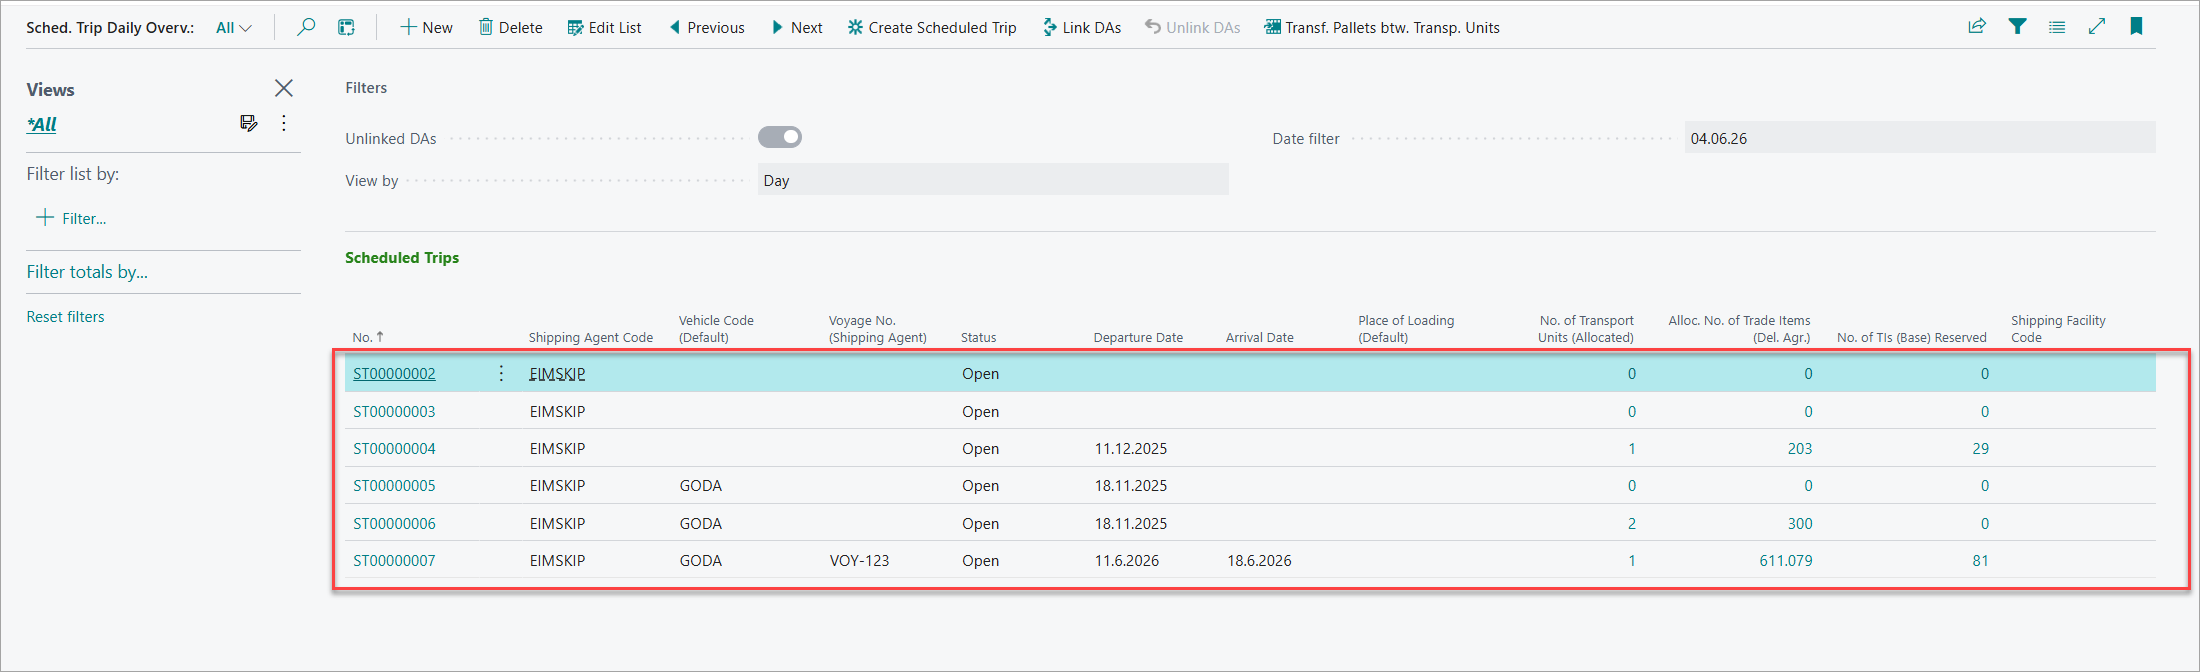Click the Edit List action
2200x672 pixels.
tap(604, 28)
